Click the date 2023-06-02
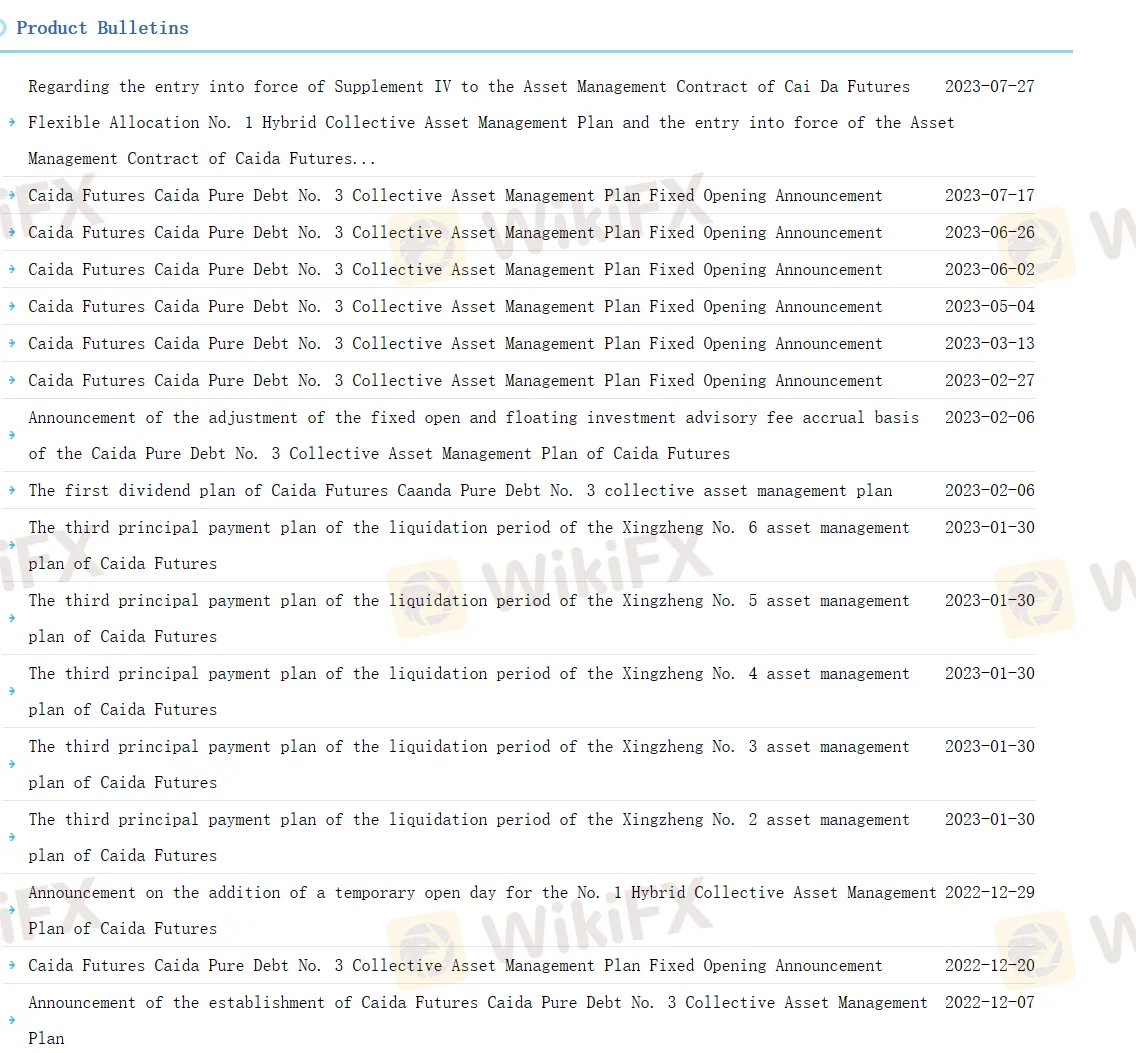Screen dimensions: 1136x1053 point(990,270)
